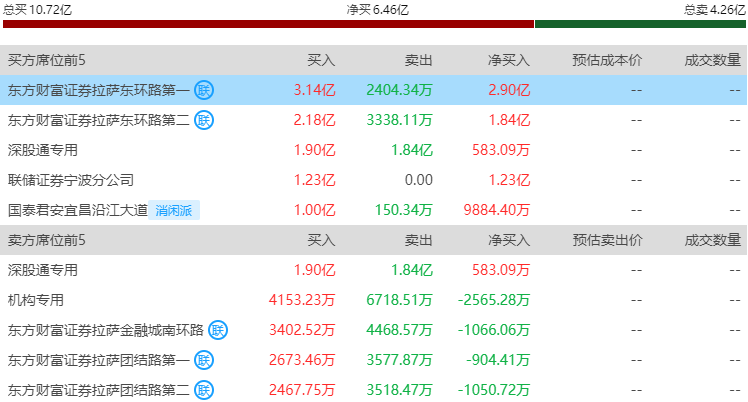Open seat 东方财富证券拉萨东环路第一
The height and width of the screenshot is (402, 748).
(99, 90)
